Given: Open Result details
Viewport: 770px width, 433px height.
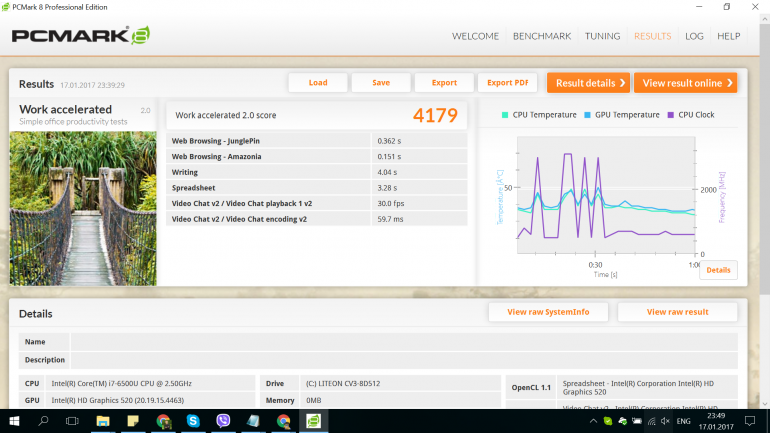Looking at the screenshot, I should click(588, 83).
